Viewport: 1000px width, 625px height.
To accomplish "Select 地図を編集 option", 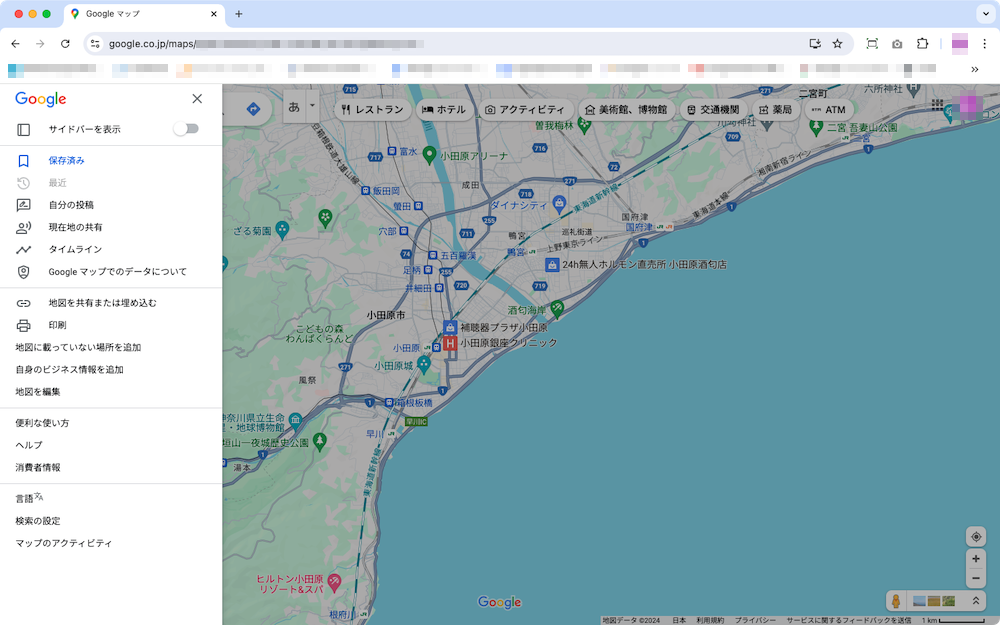I will coord(38,392).
